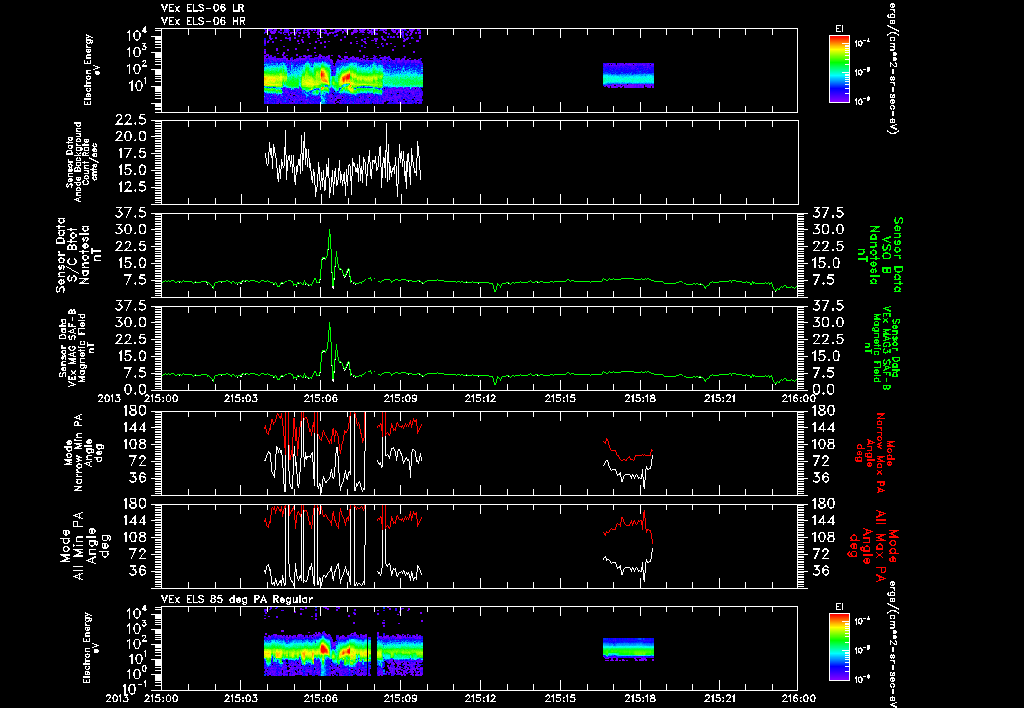Select the "VEx ELS 85 deg PA Regular" title
The height and width of the screenshot is (708, 1024).
[236, 599]
